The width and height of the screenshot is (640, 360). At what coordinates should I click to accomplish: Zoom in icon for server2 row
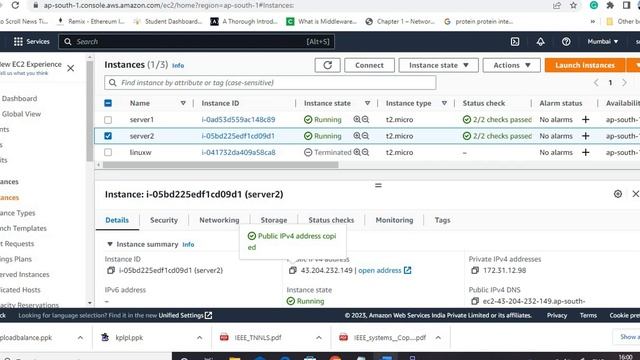pyautogui.click(x=357, y=136)
